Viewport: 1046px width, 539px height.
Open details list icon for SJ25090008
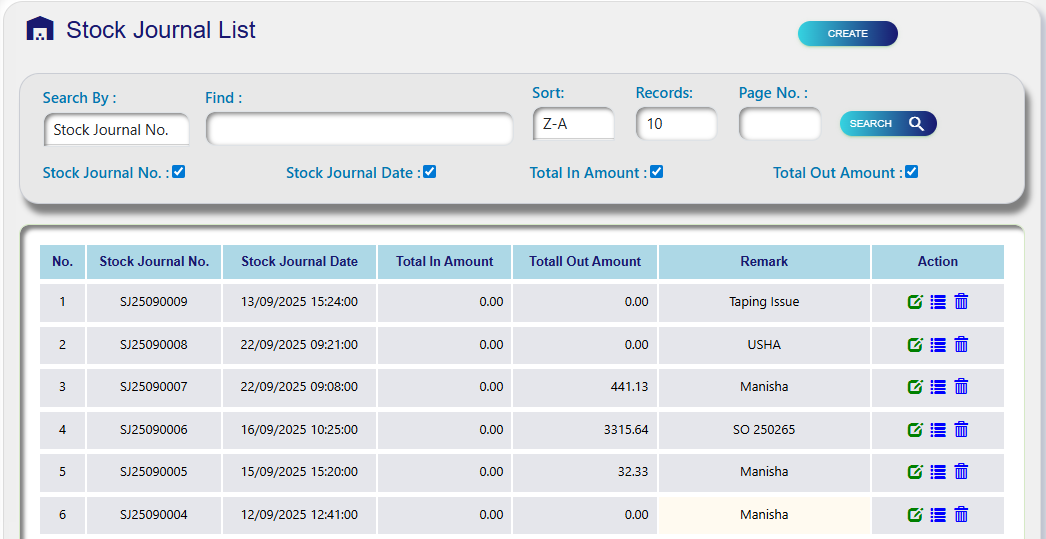point(938,345)
